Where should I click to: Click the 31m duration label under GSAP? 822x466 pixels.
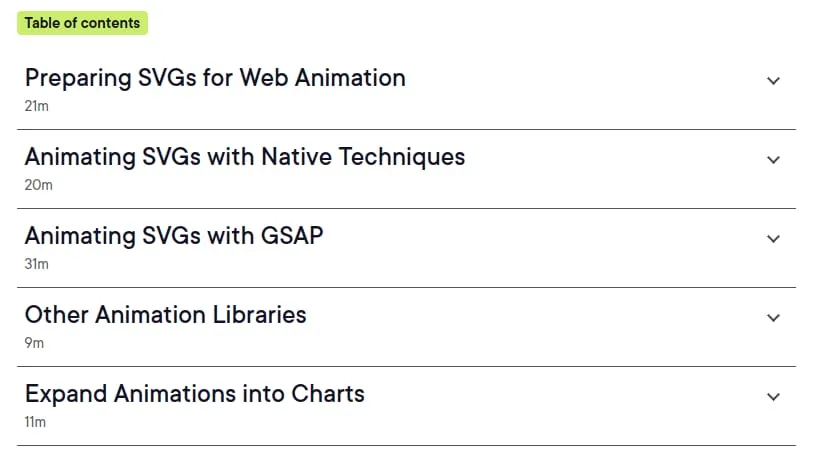point(37,264)
